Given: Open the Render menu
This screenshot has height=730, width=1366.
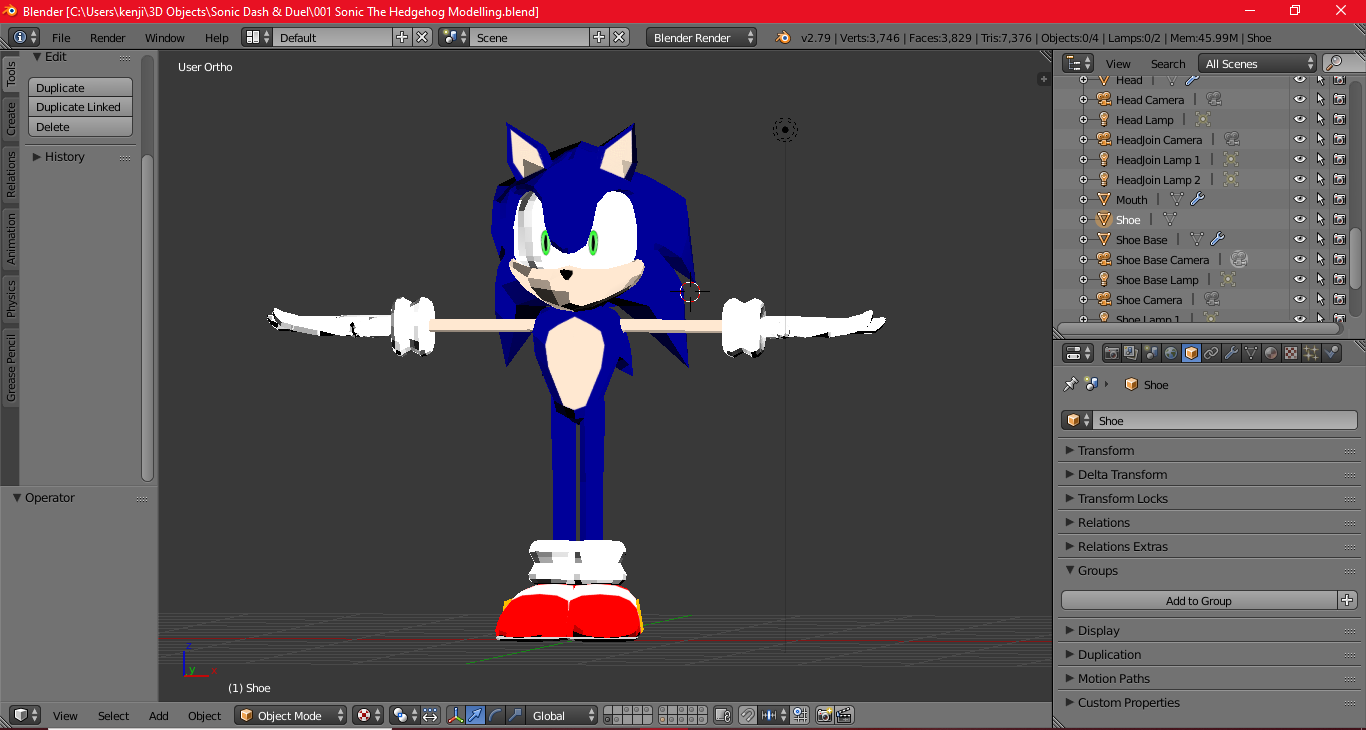Looking at the screenshot, I should tap(108, 37).
